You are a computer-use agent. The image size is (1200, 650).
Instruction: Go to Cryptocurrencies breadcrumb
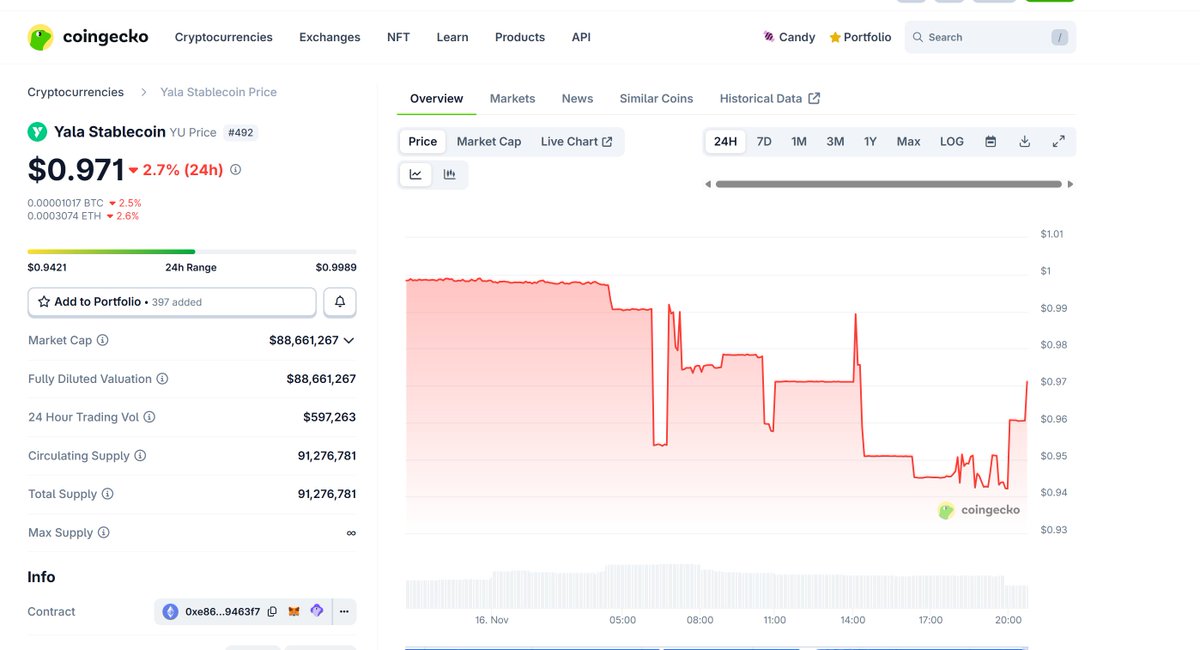tap(76, 92)
